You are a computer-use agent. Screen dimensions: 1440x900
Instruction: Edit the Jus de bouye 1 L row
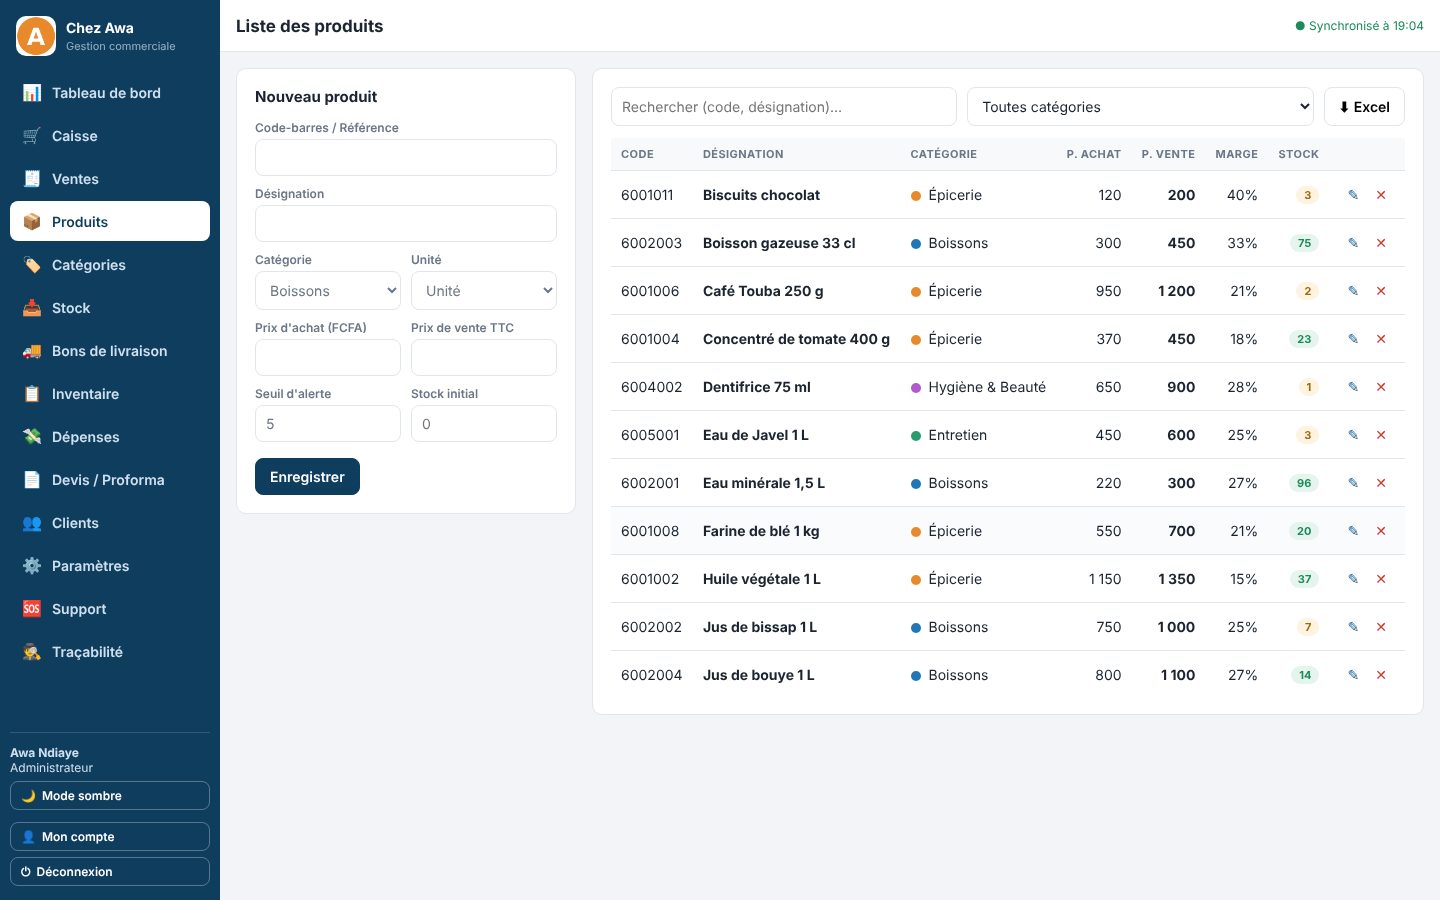[x=1353, y=675]
